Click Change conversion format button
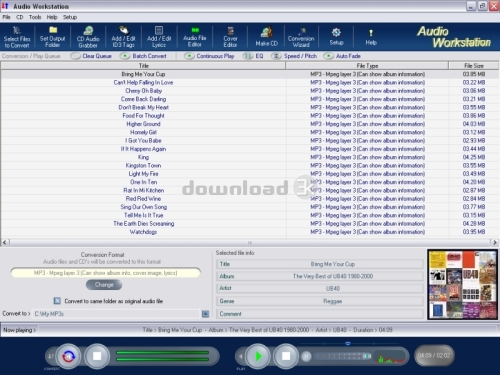 coord(104,285)
